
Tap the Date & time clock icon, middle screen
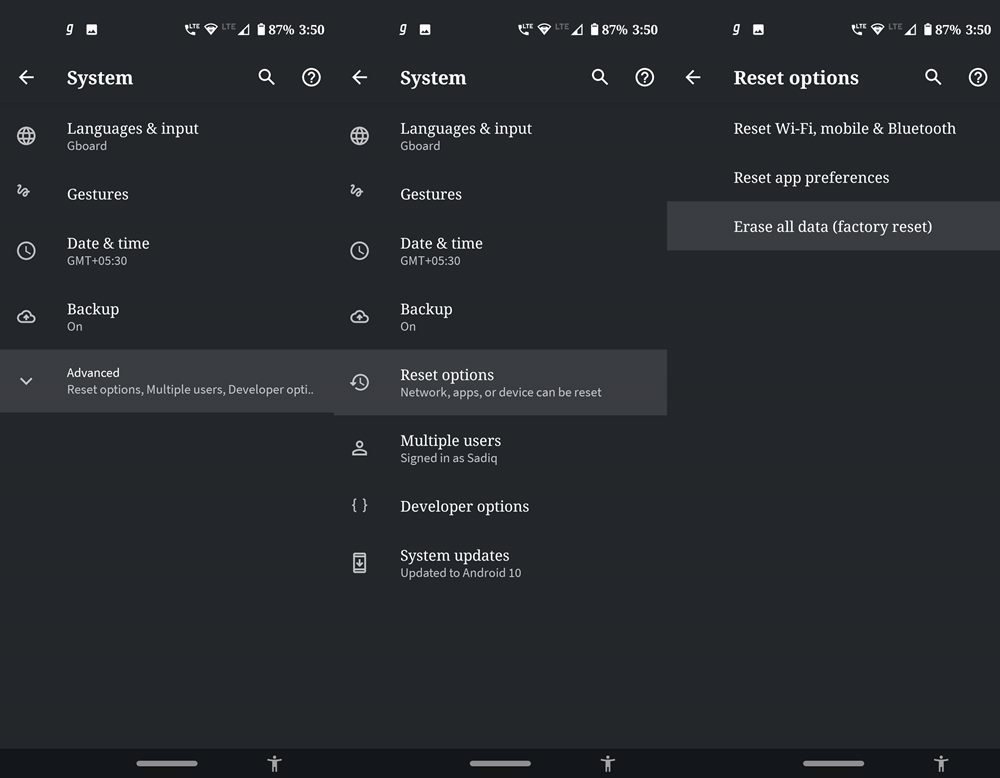coord(360,251)
